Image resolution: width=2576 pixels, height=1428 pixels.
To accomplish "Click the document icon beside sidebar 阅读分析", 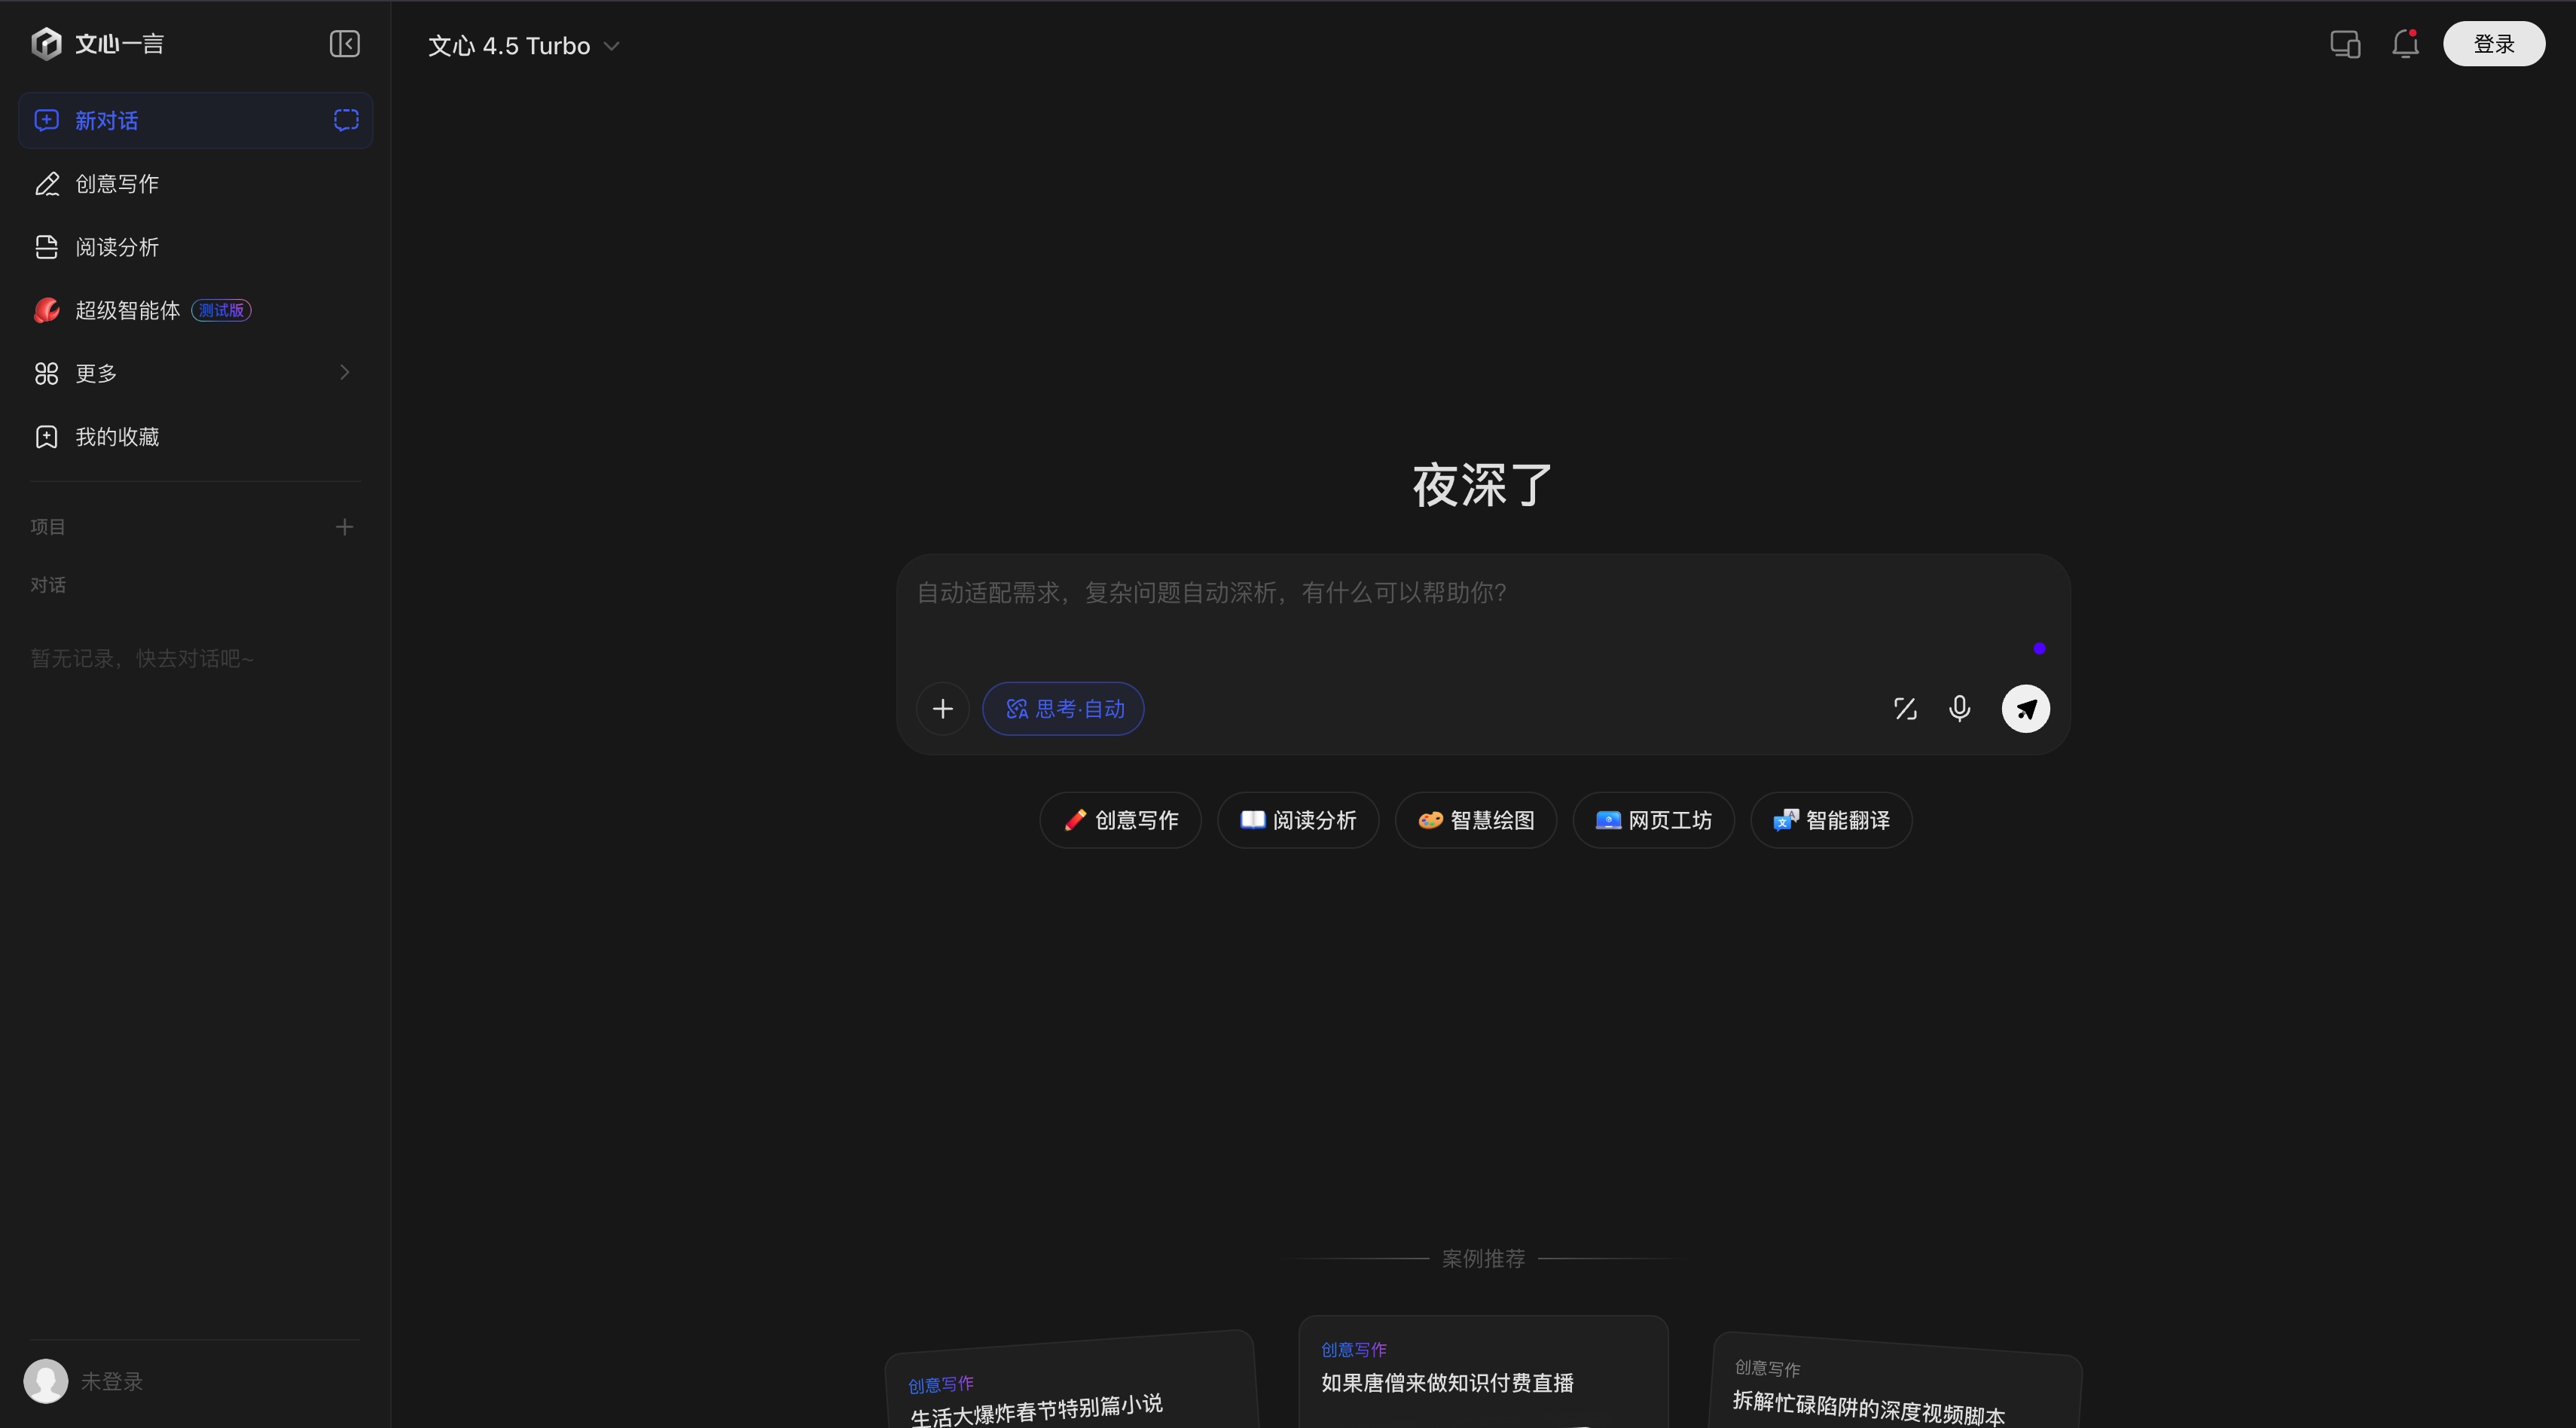I will (x=47, y=247).
